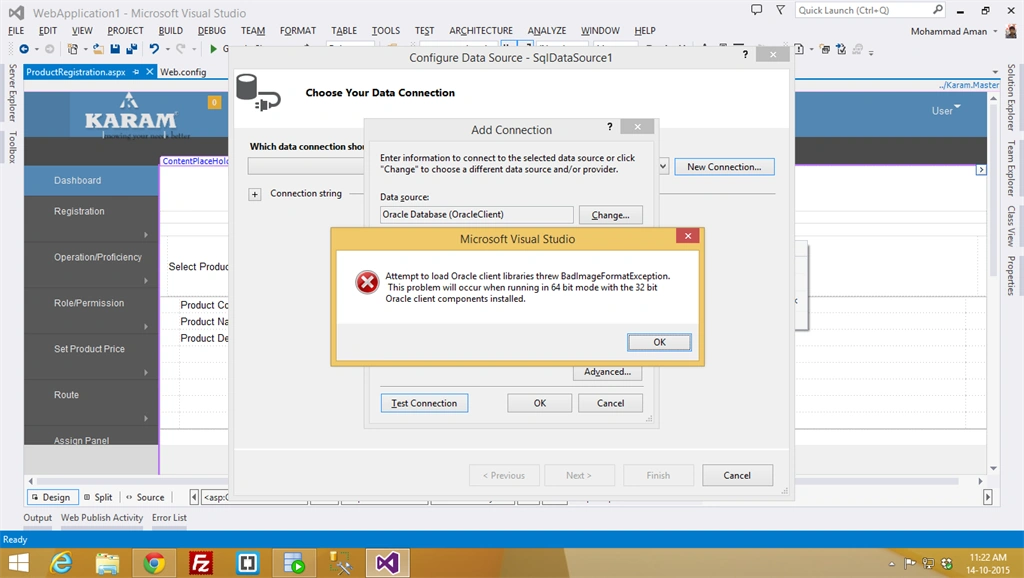Open the data connection dropdown arrow
1024x578 pixels.
coord(663,167)
